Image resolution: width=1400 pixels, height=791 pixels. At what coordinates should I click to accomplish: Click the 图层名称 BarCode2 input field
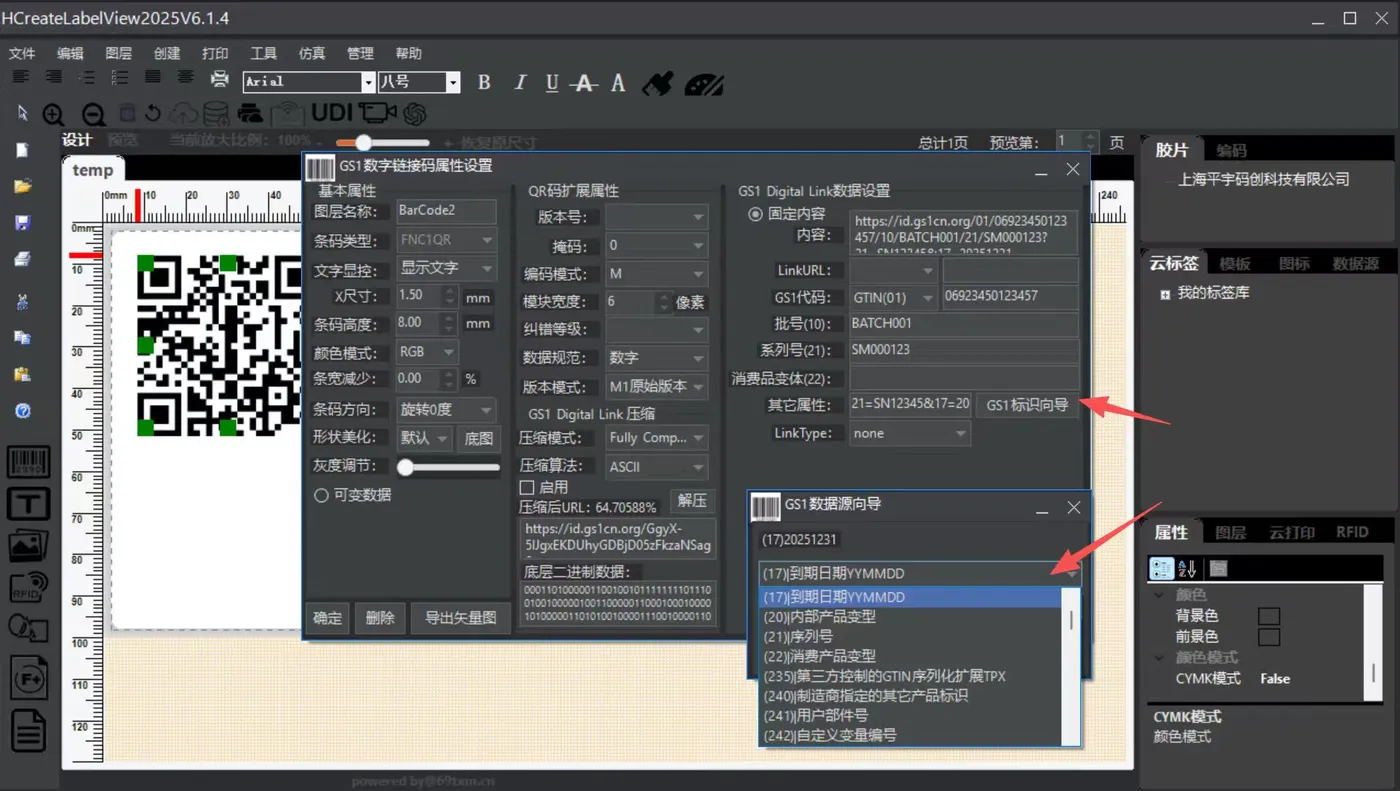446,211
